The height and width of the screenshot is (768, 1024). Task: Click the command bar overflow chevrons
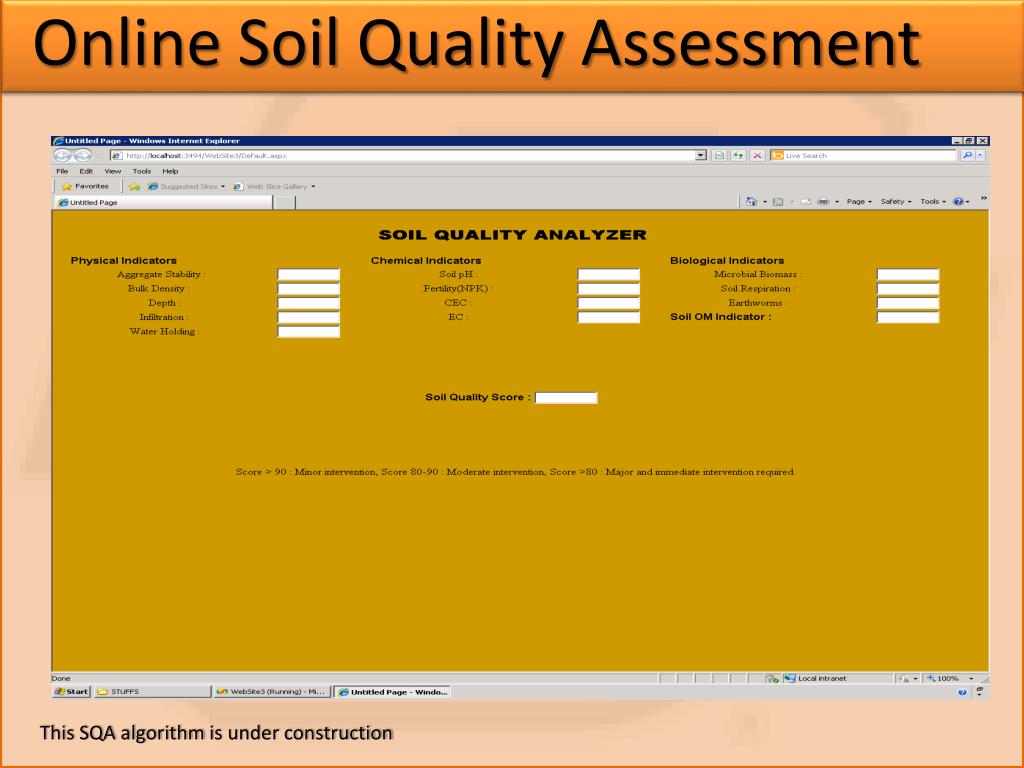tap(984, 199)
